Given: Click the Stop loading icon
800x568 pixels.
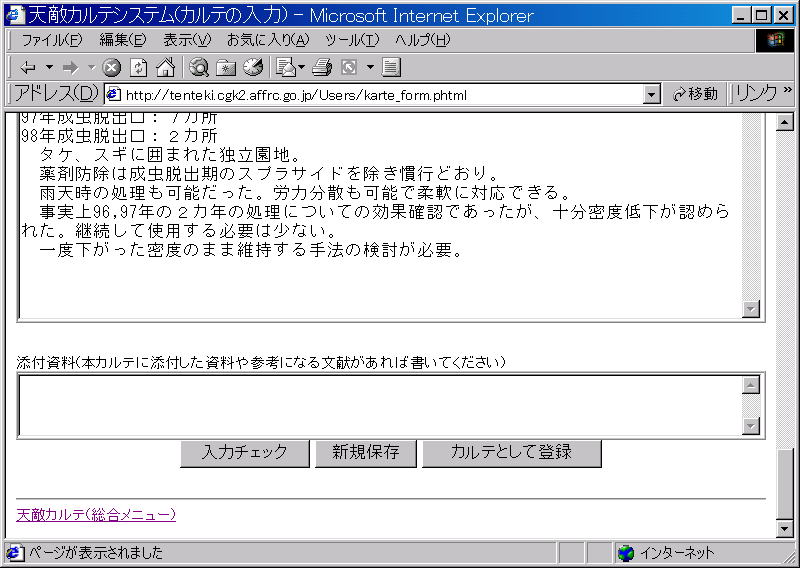Looking at the screenshot, I should (112, 68).
